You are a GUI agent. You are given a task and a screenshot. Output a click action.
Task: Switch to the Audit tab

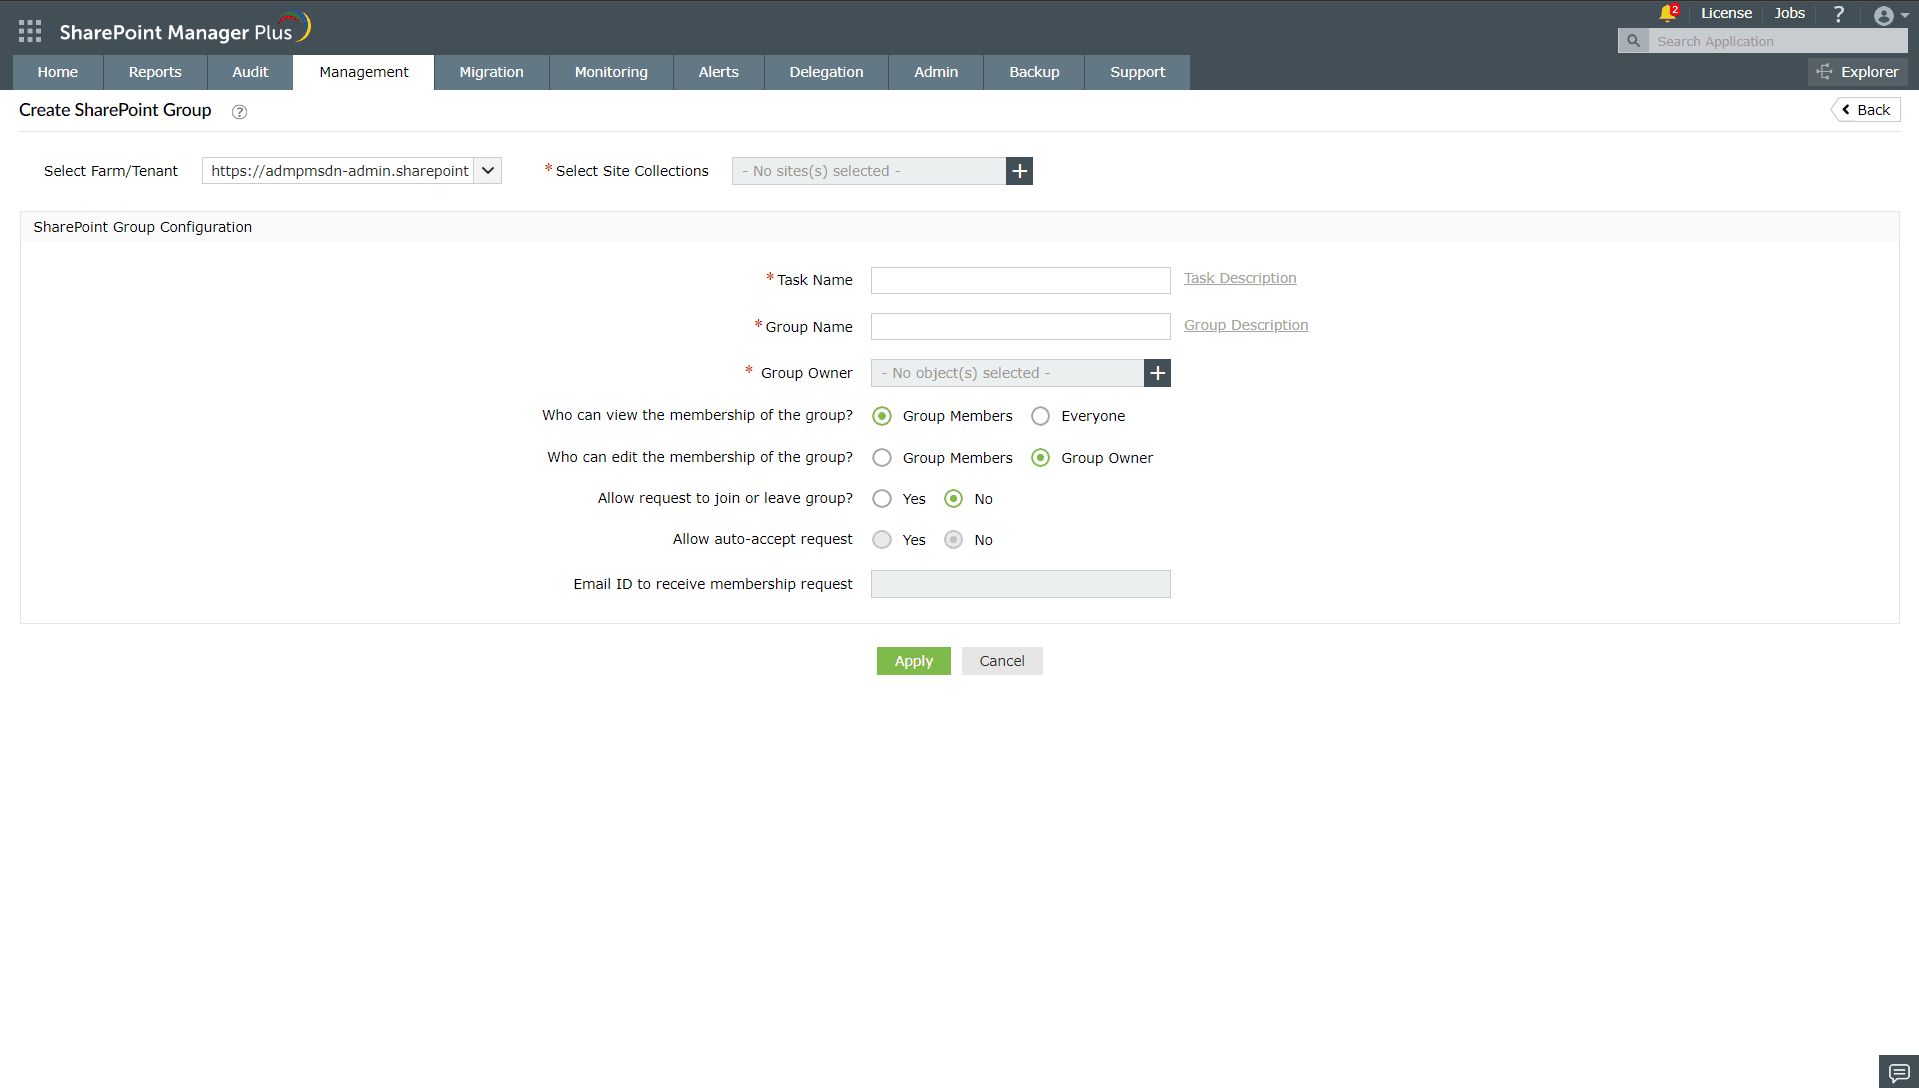[x=250, y=72]
